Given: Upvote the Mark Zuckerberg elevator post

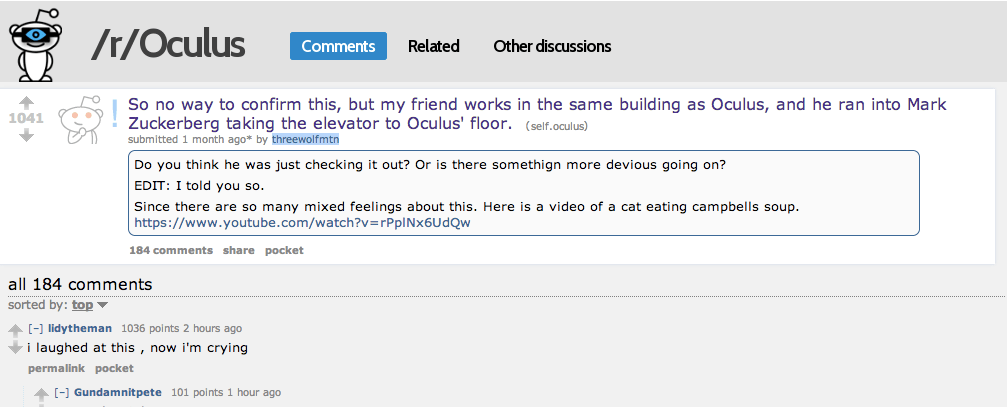Looking at the screenshot, I should [27, 101].
